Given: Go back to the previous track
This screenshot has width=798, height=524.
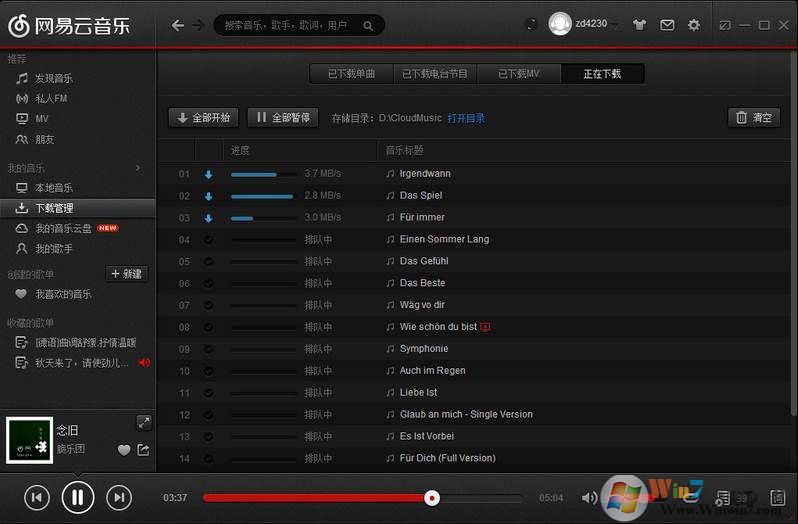Looking at the screenshot, I should click(37, 497).
